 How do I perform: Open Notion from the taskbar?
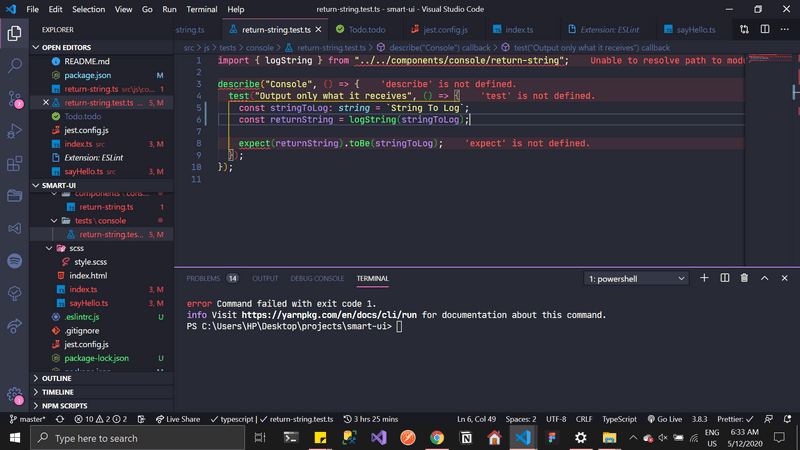pos(466,438)
